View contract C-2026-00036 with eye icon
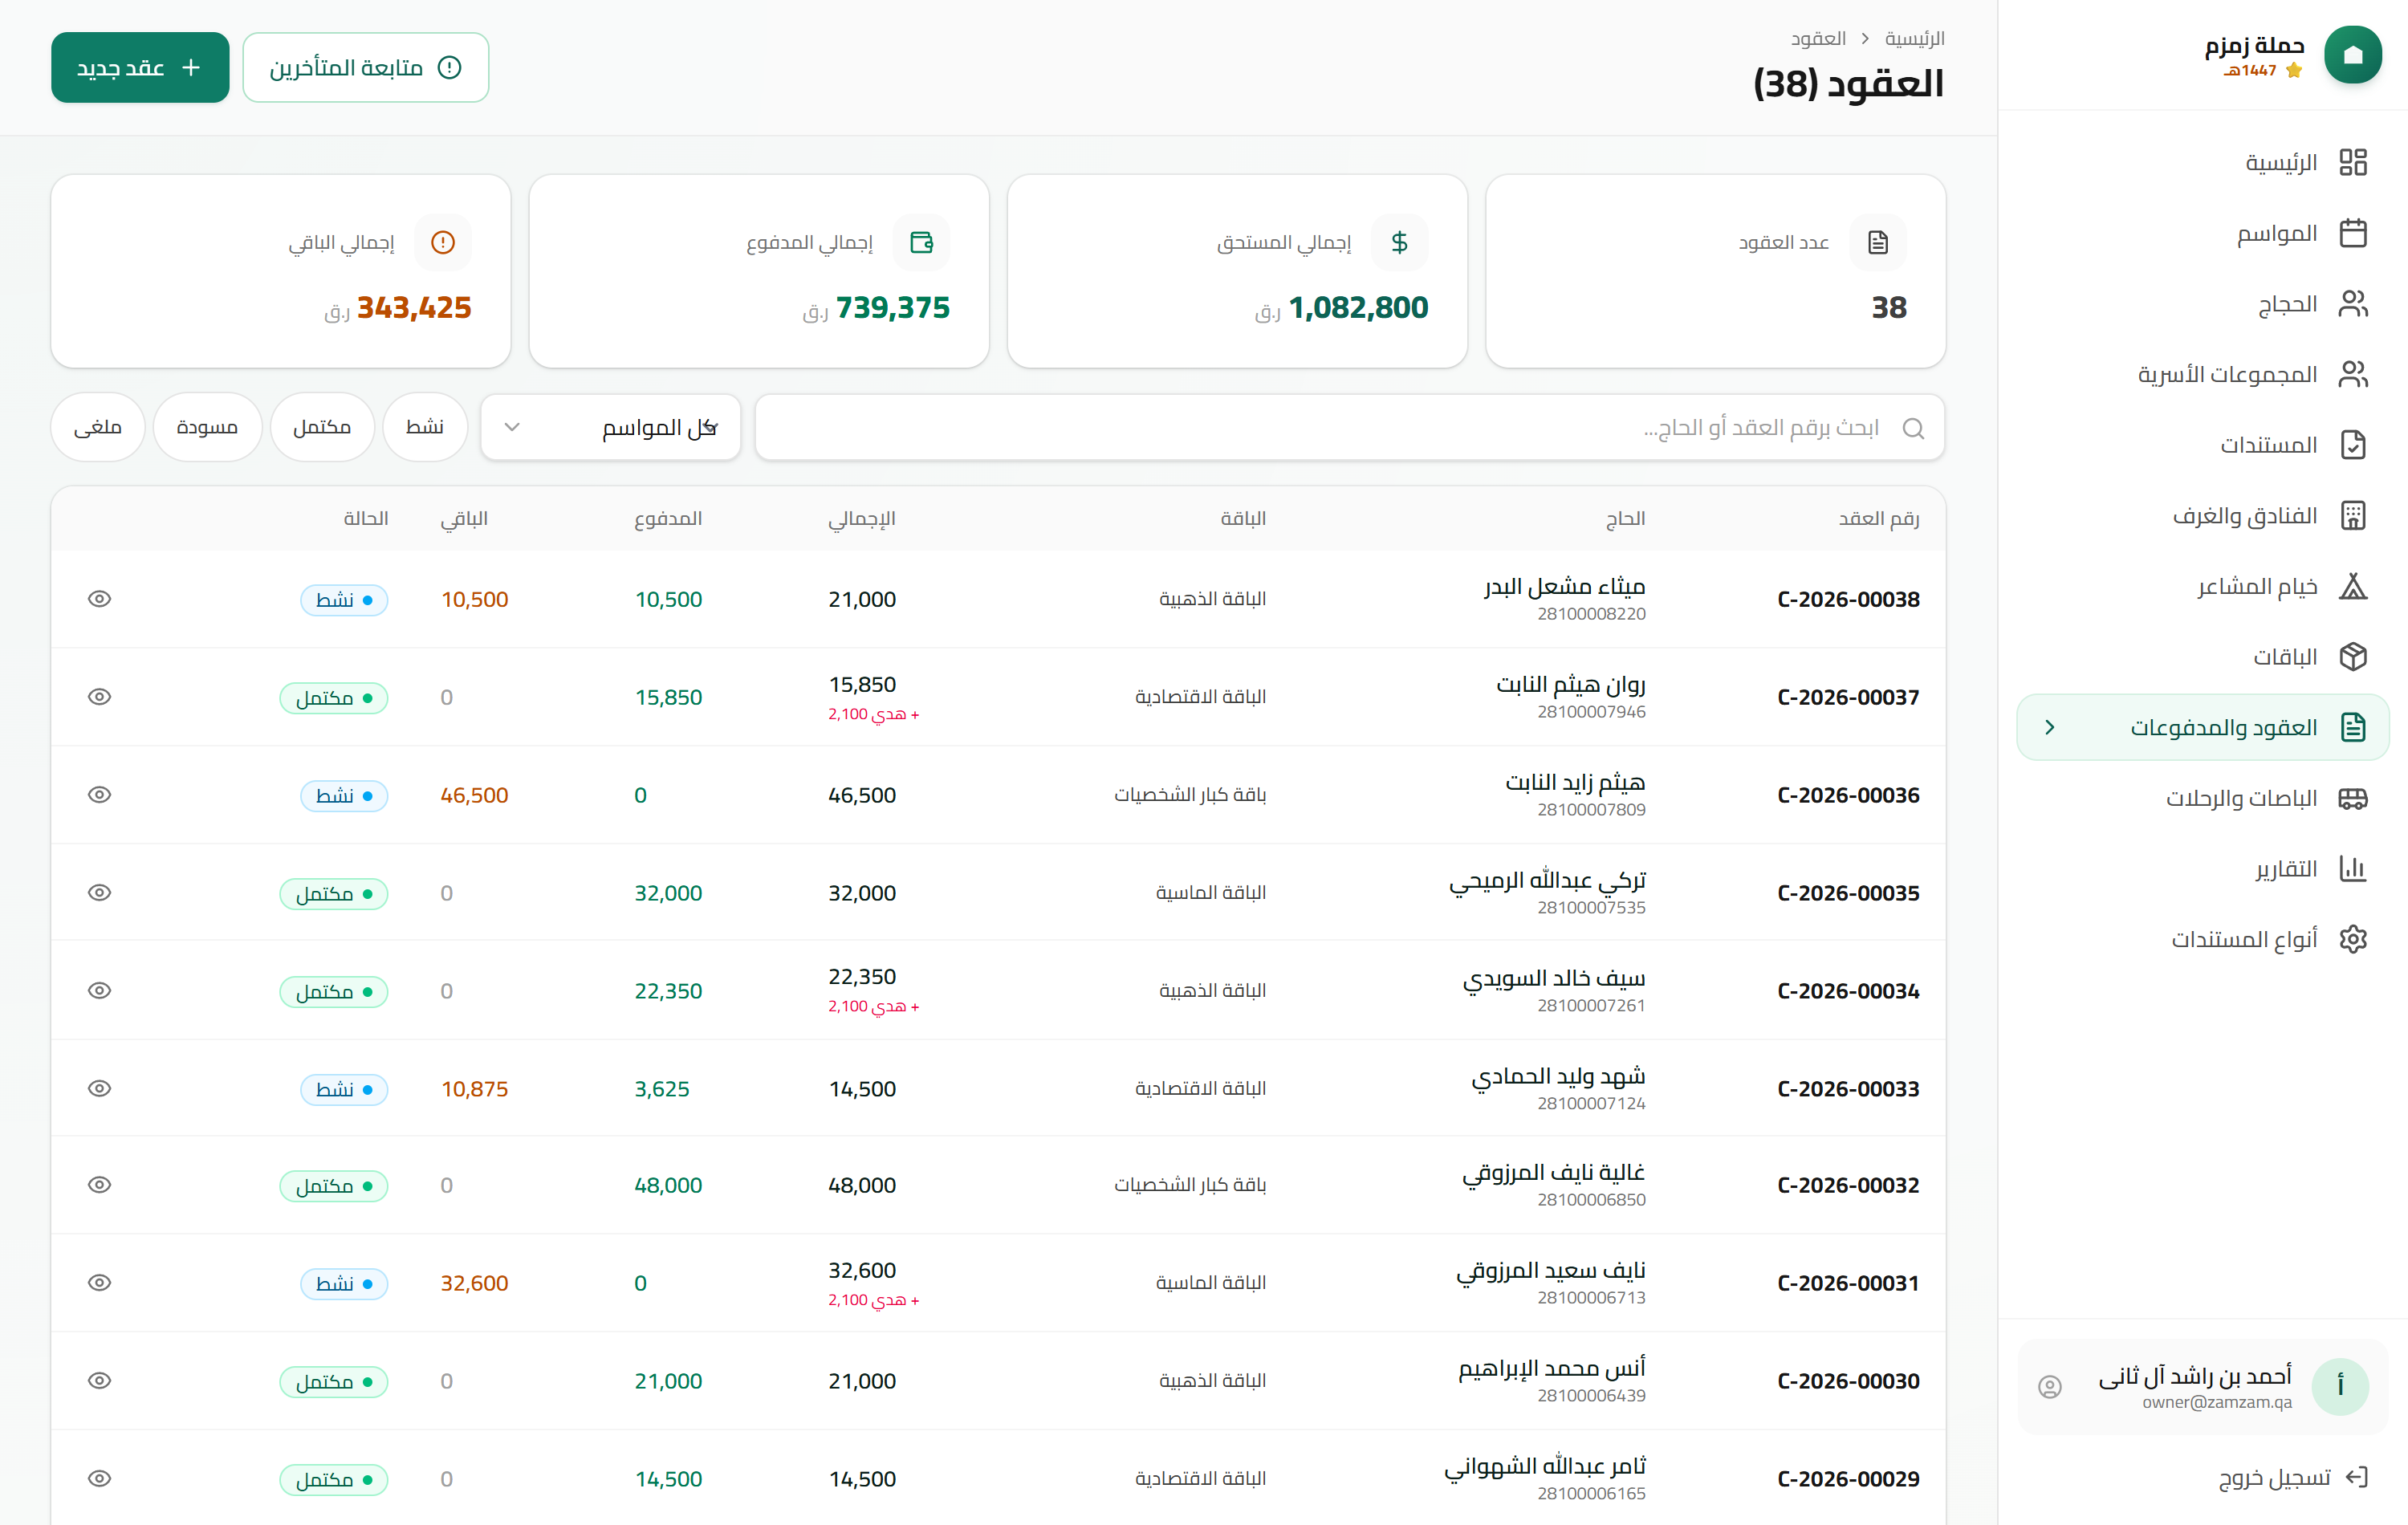2408x1525 pixels. point(99,795)
